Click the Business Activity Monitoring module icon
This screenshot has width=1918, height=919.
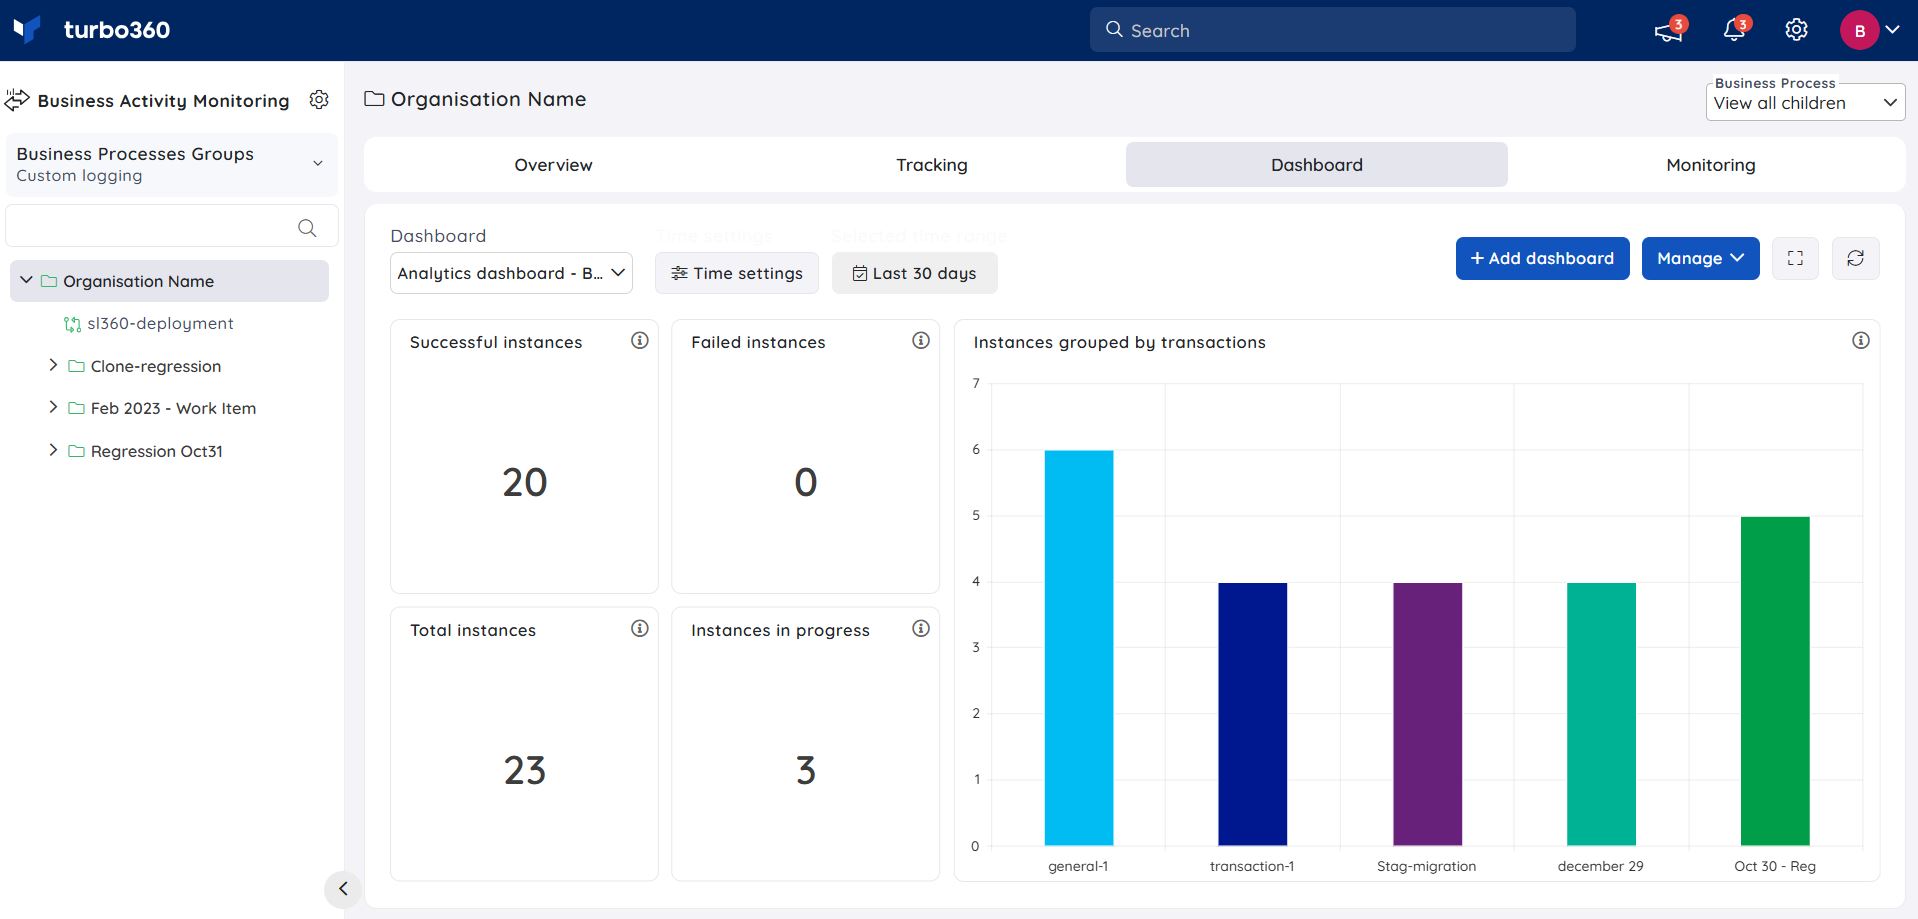tap(17, 100)
